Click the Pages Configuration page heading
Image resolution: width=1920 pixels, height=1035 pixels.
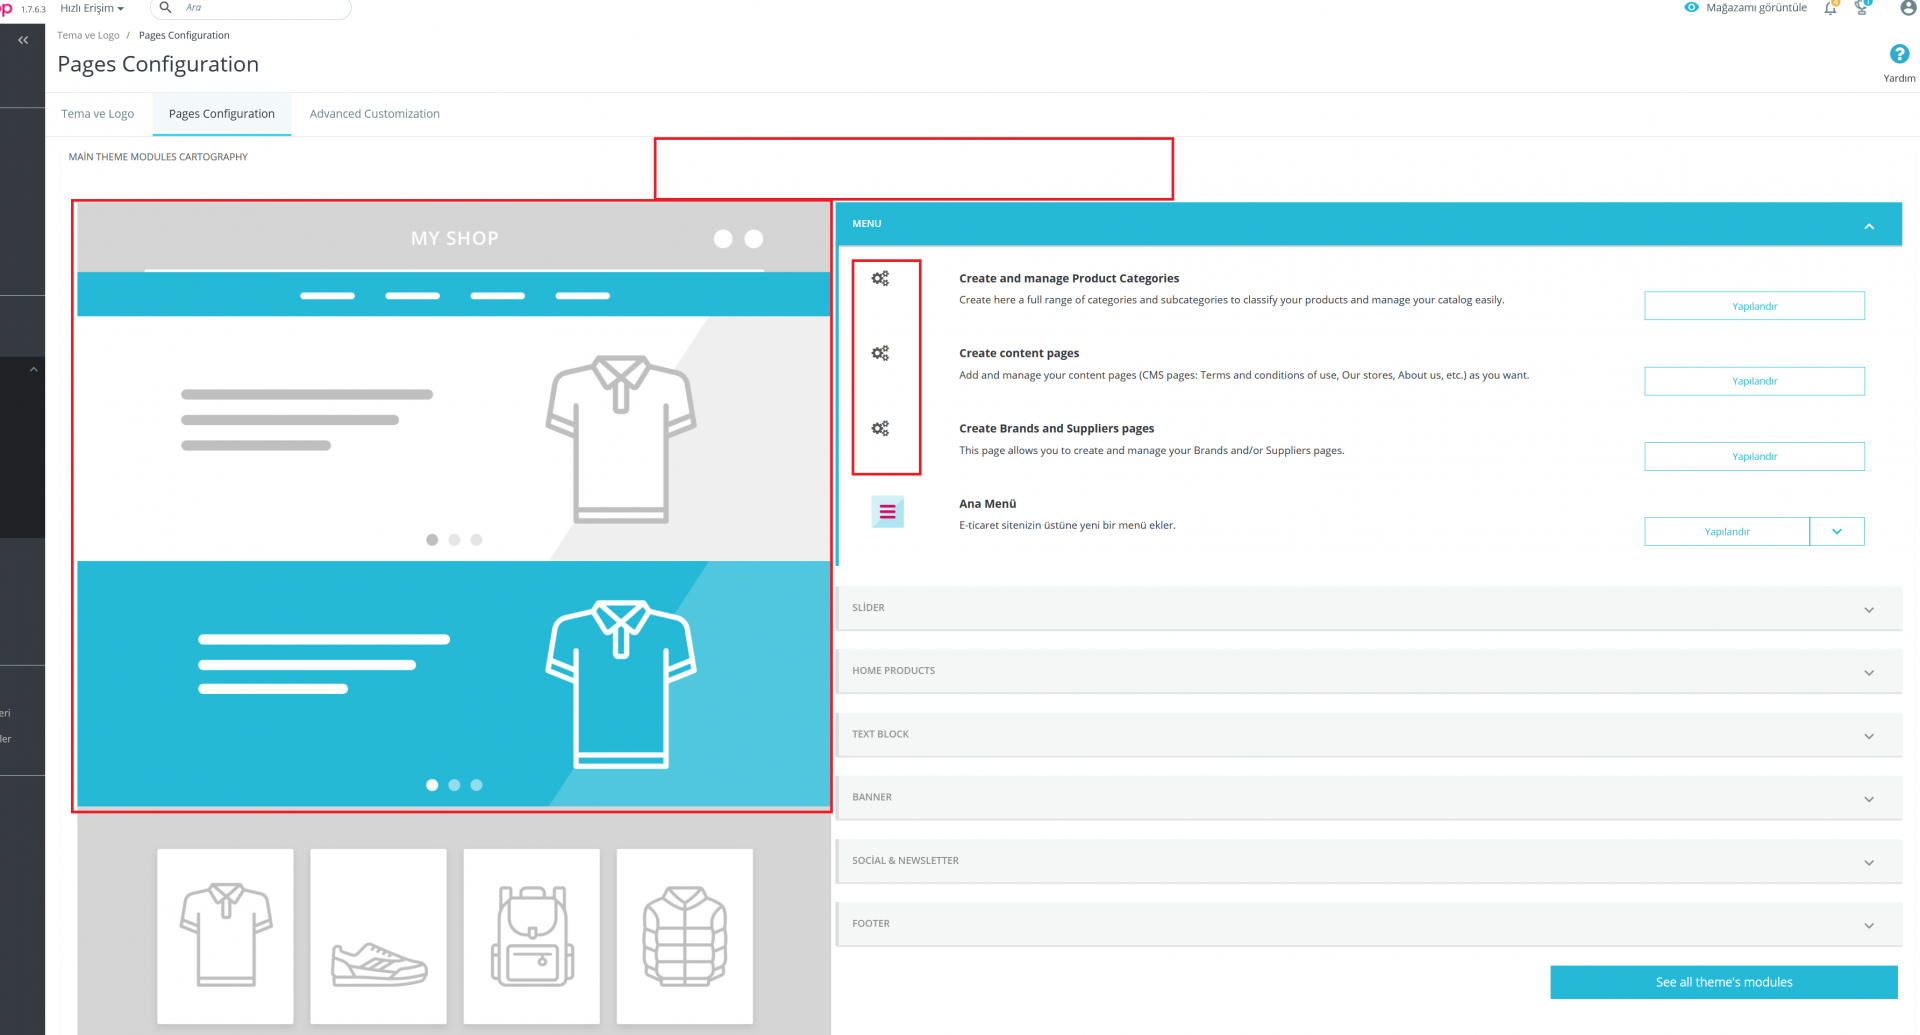[x=158, y=65]
